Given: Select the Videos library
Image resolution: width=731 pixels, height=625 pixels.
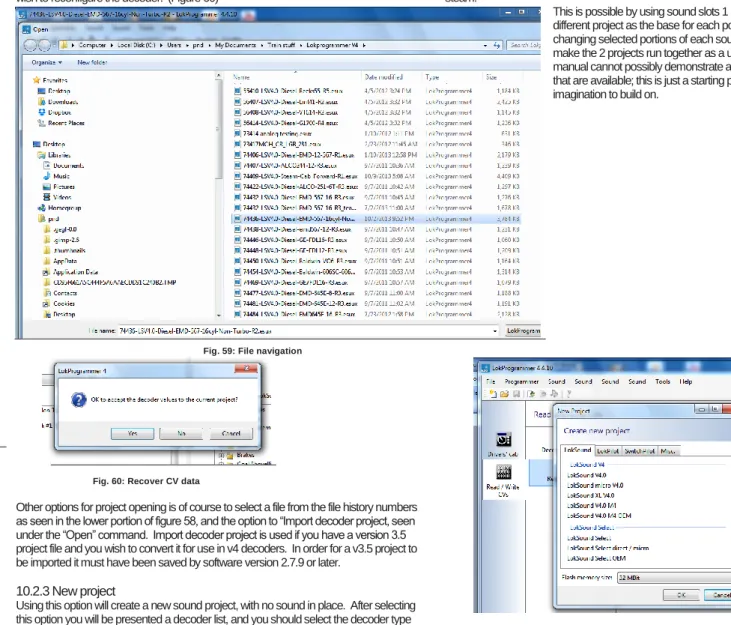Looking at the screenshot, I should pyautogui.click(x=57, y=198).
